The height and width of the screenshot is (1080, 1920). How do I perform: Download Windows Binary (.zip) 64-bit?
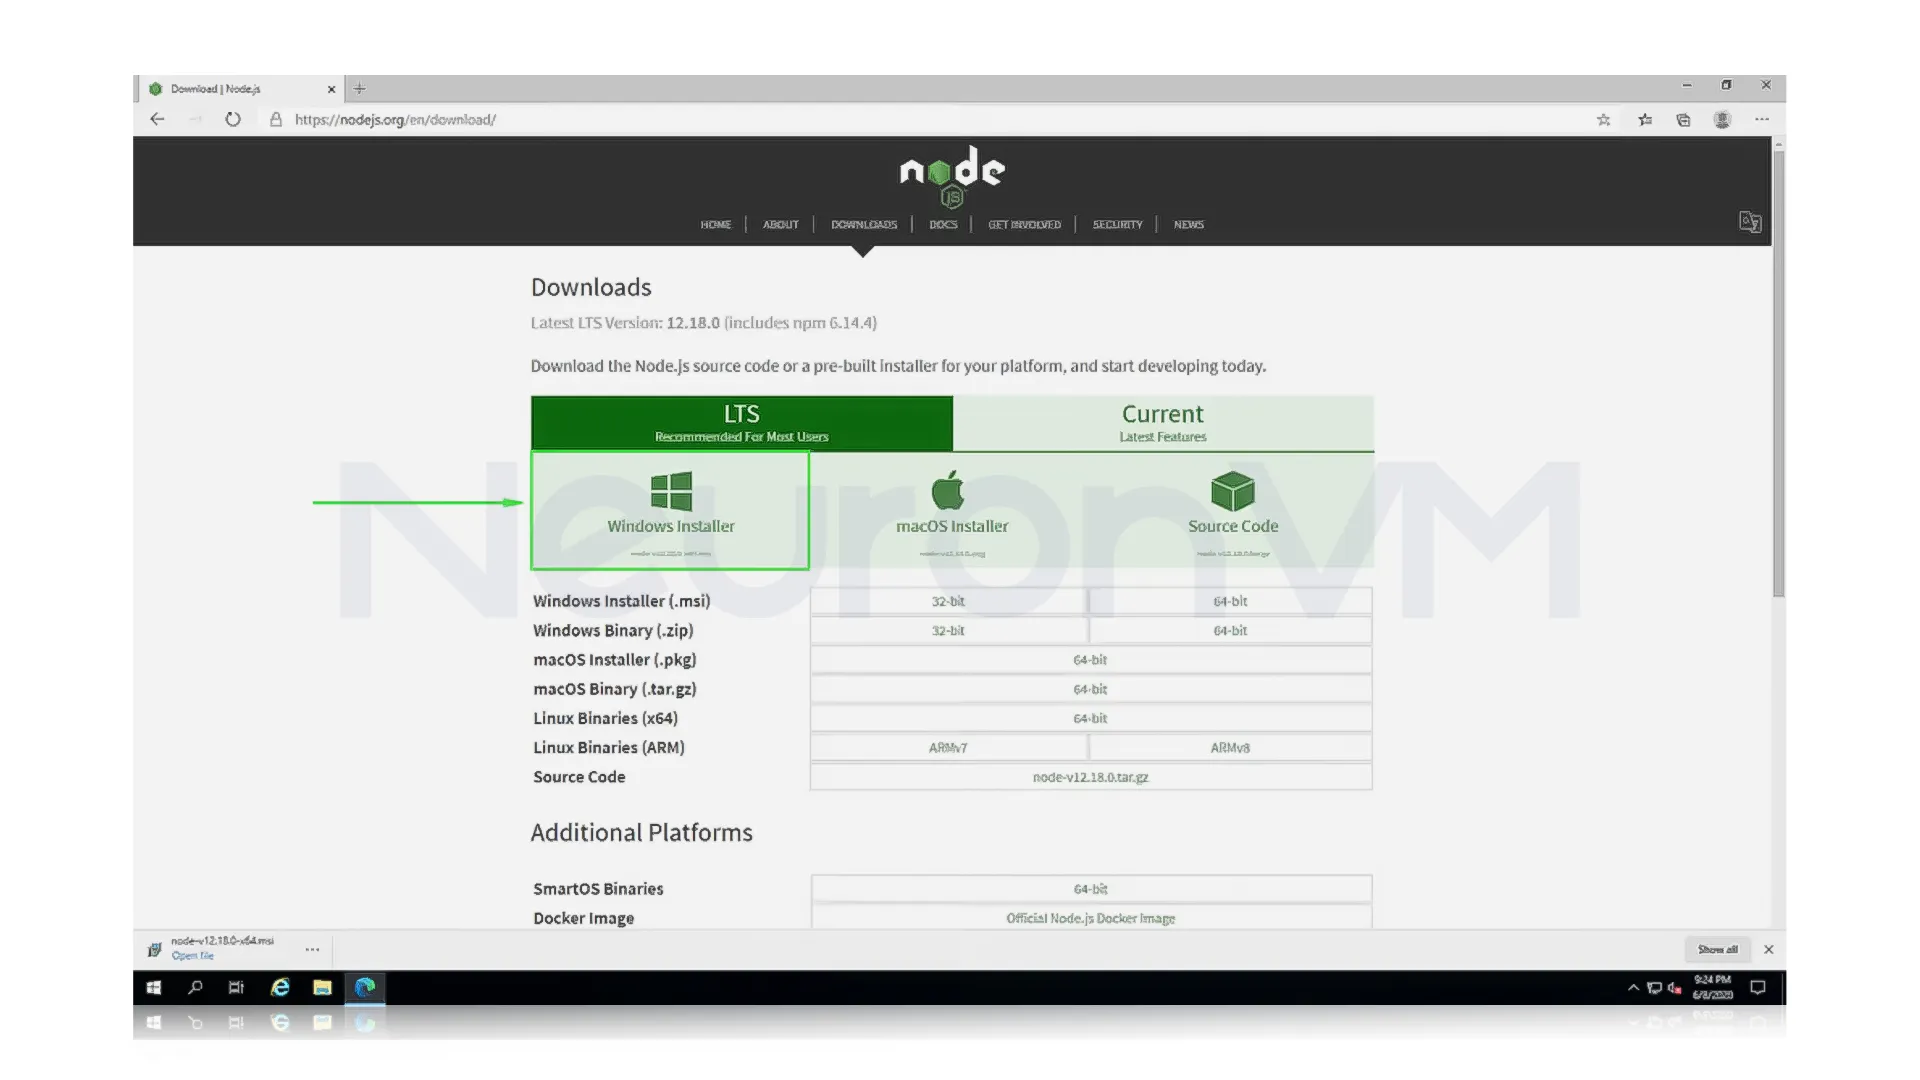pyautogui.click(x=1230, y=630)
